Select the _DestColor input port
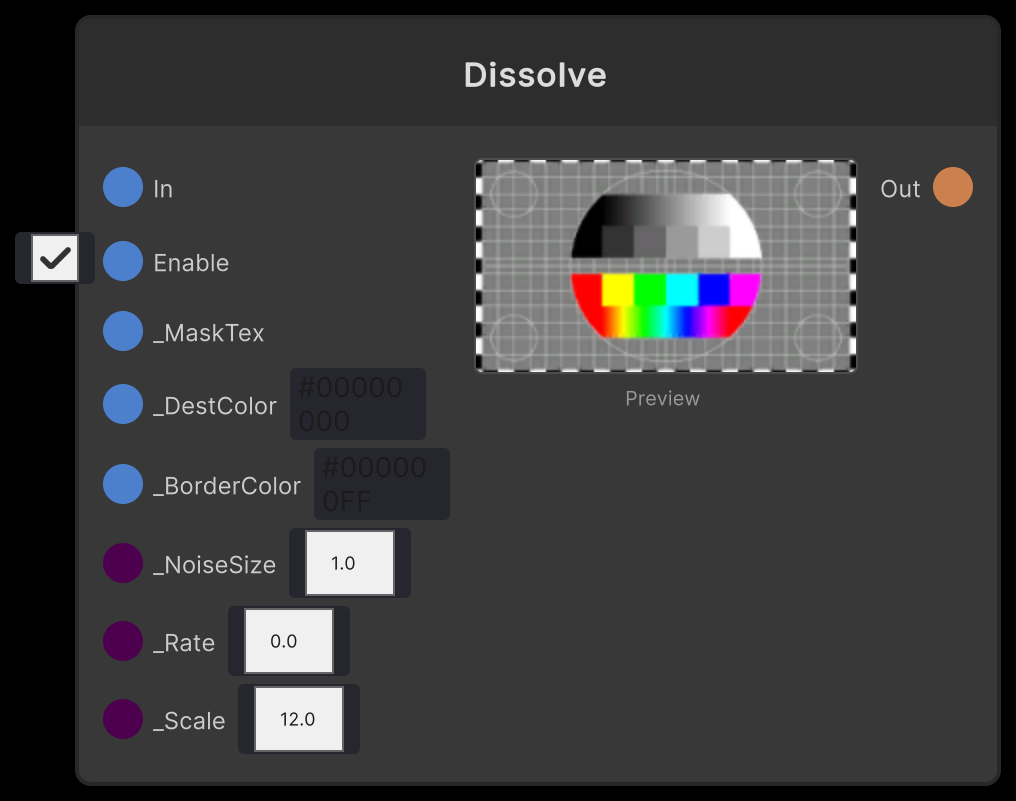Viewport: 1016px width, 801px height. (x=122, y=404)
